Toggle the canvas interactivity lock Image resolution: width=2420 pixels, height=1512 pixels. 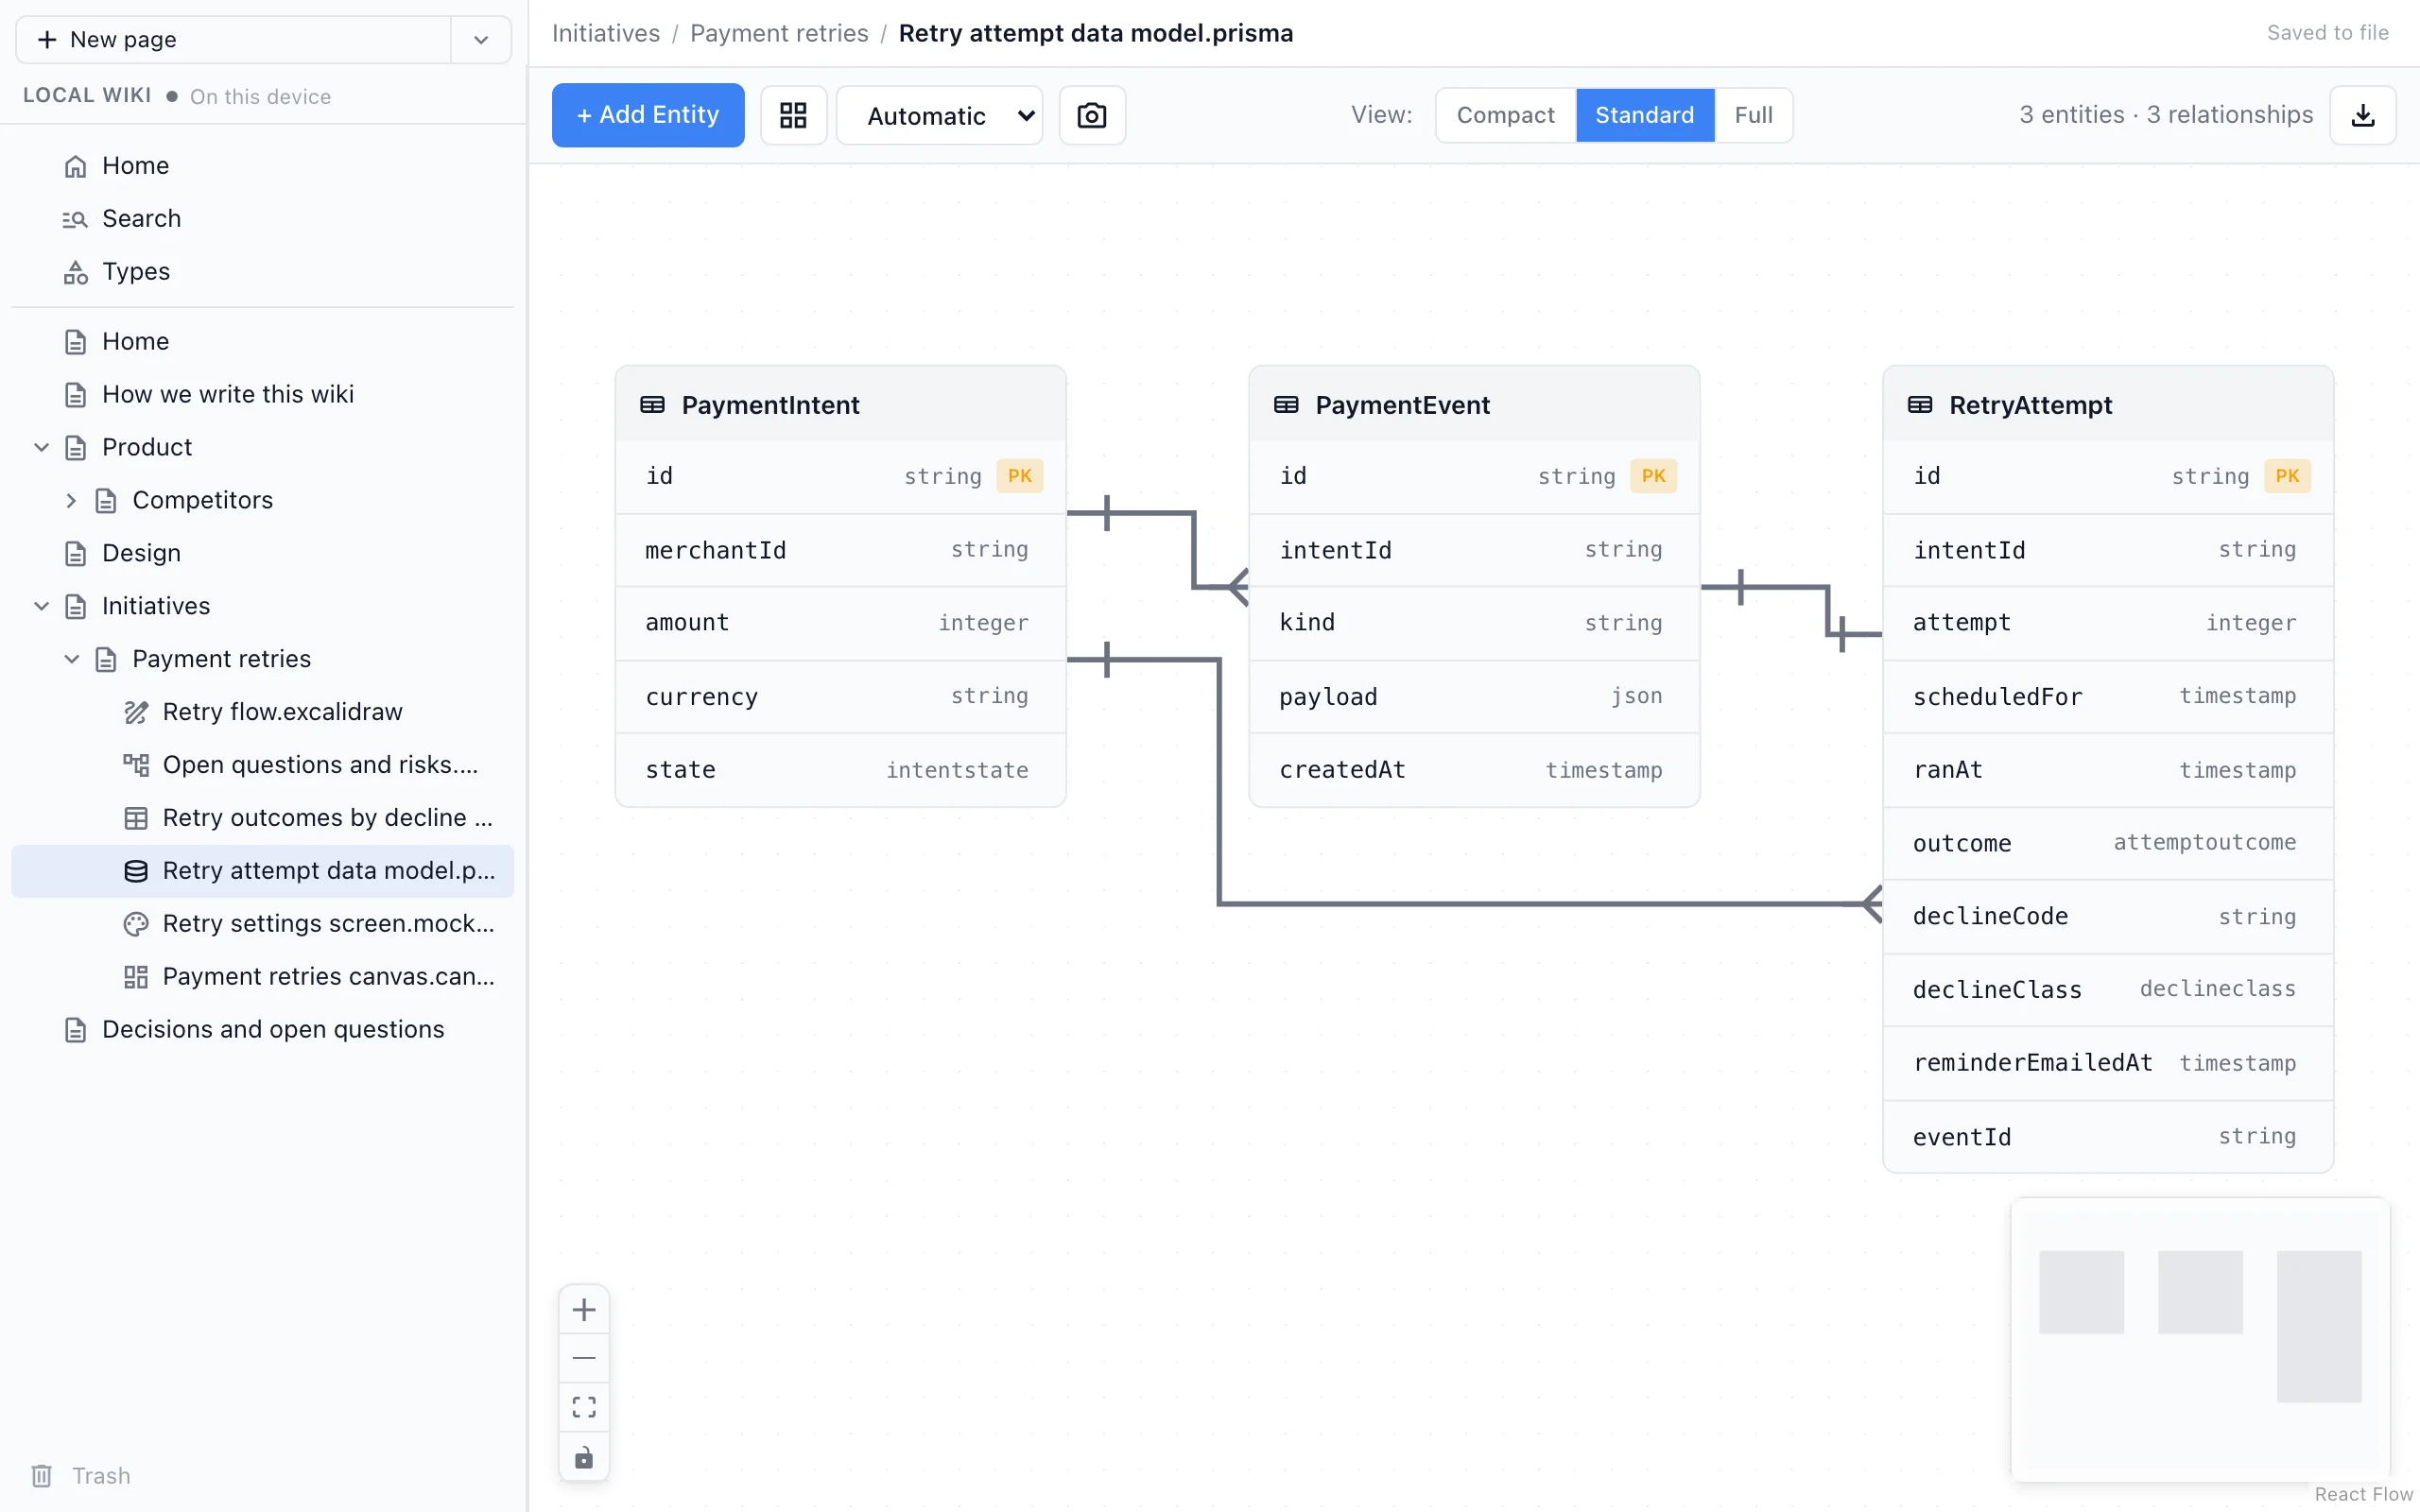coord(584,1456)
